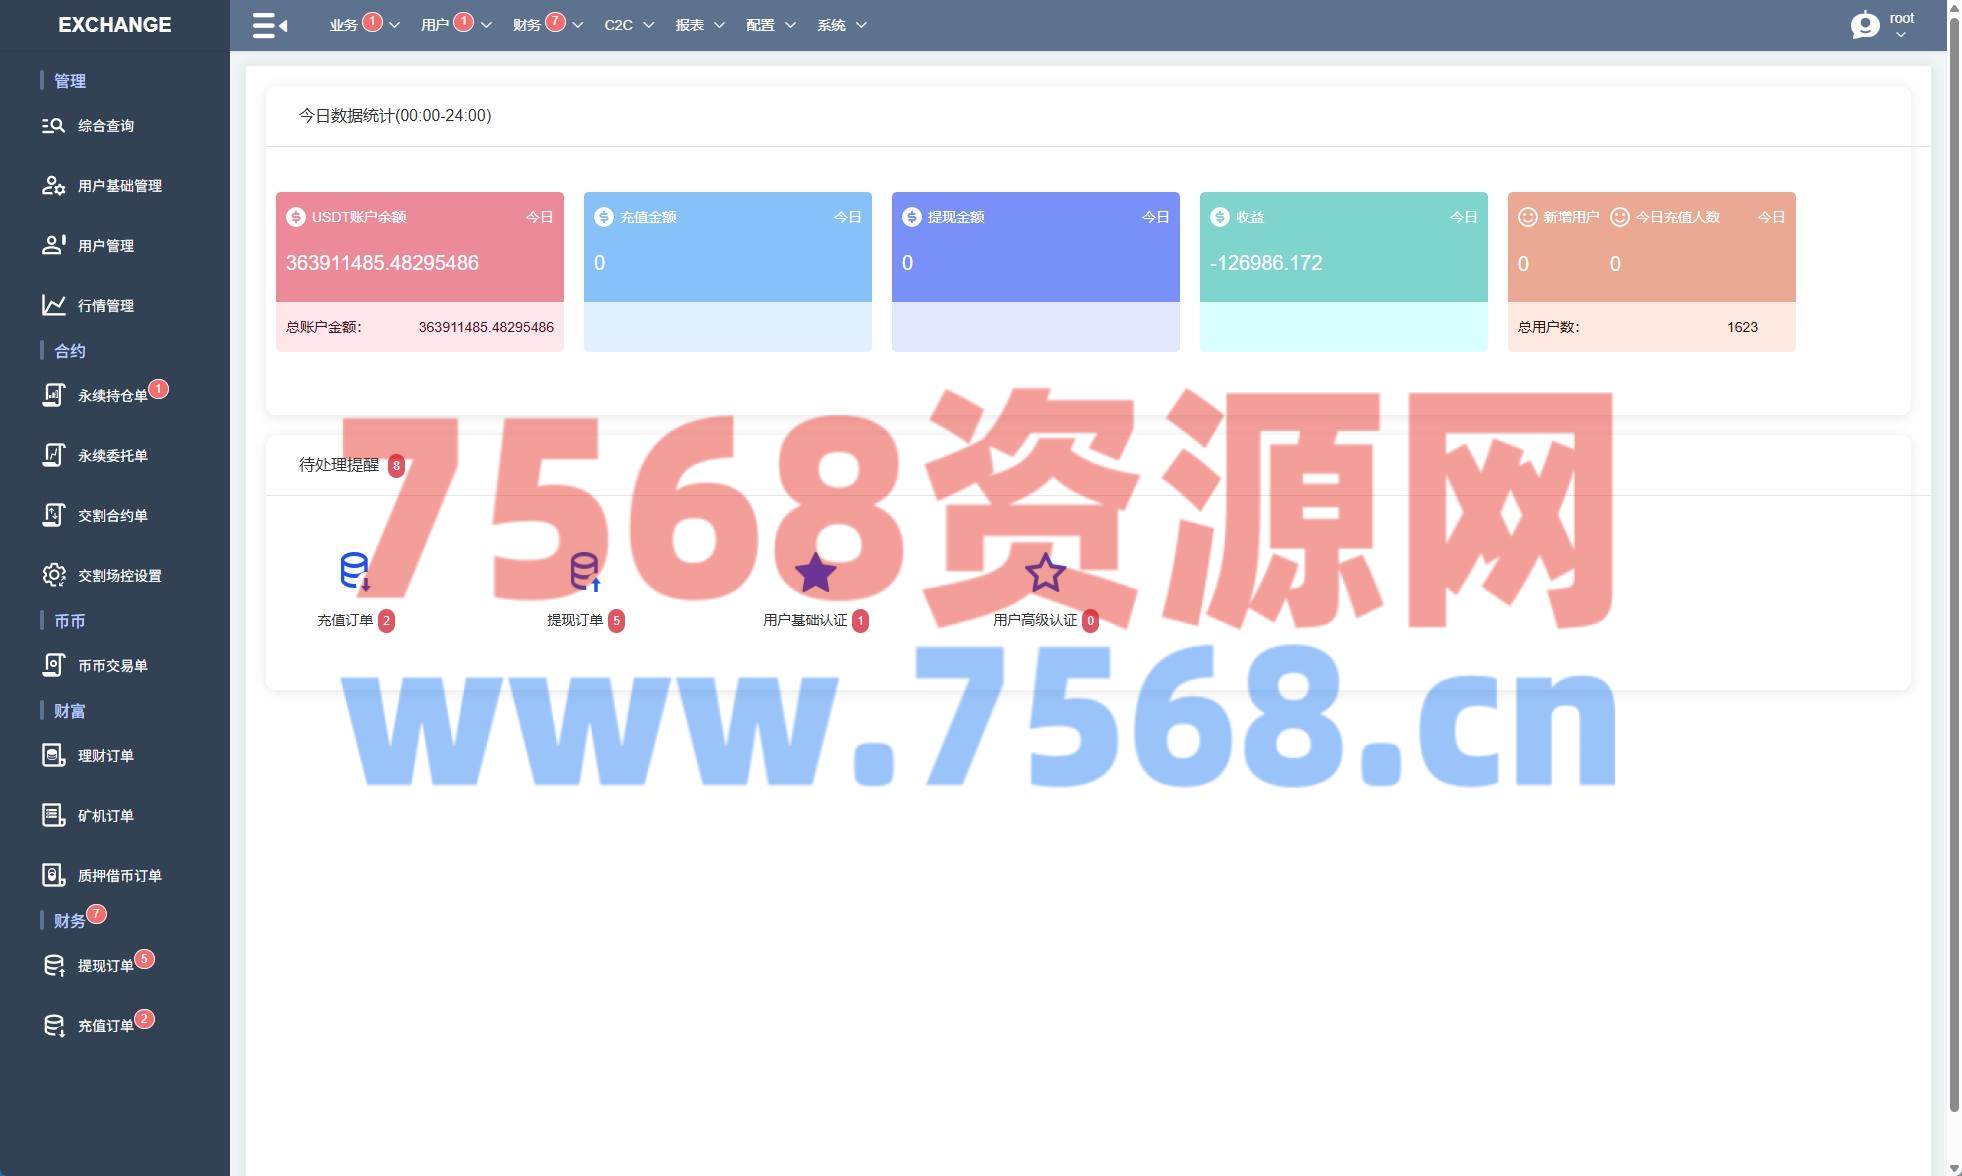The height and width of the screenshot is (1176, 1962).
Task: Click the 充值订单 database icon in reminders
Action: (355, 571)
